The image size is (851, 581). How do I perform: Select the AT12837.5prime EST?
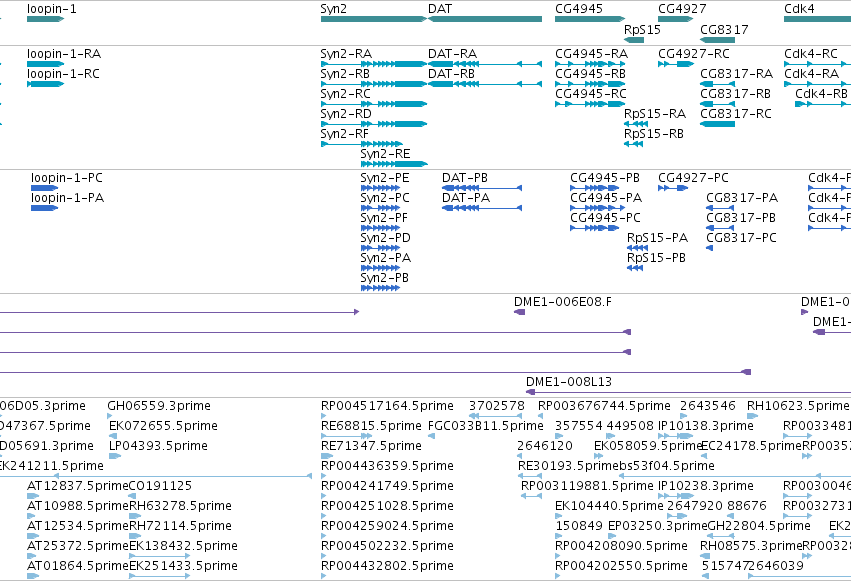[x=34, y=496]
